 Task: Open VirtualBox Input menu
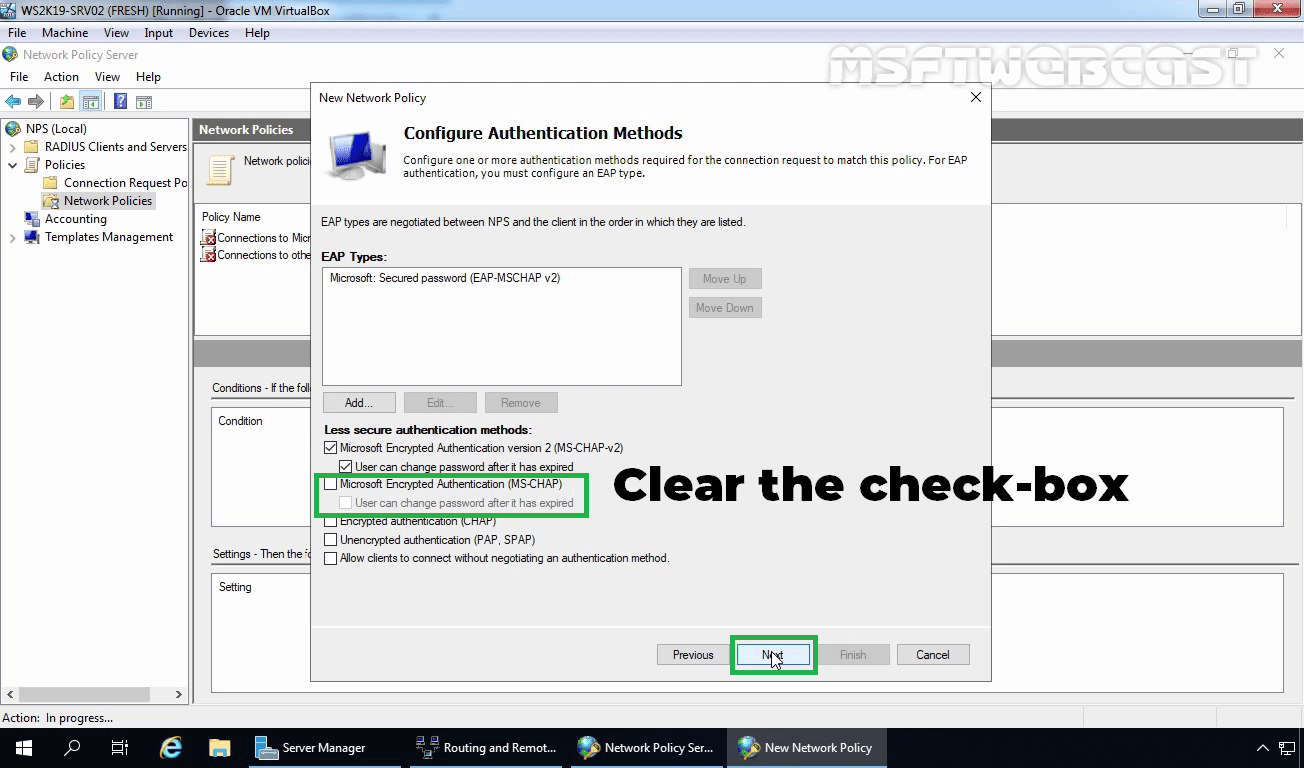(158, 33)
